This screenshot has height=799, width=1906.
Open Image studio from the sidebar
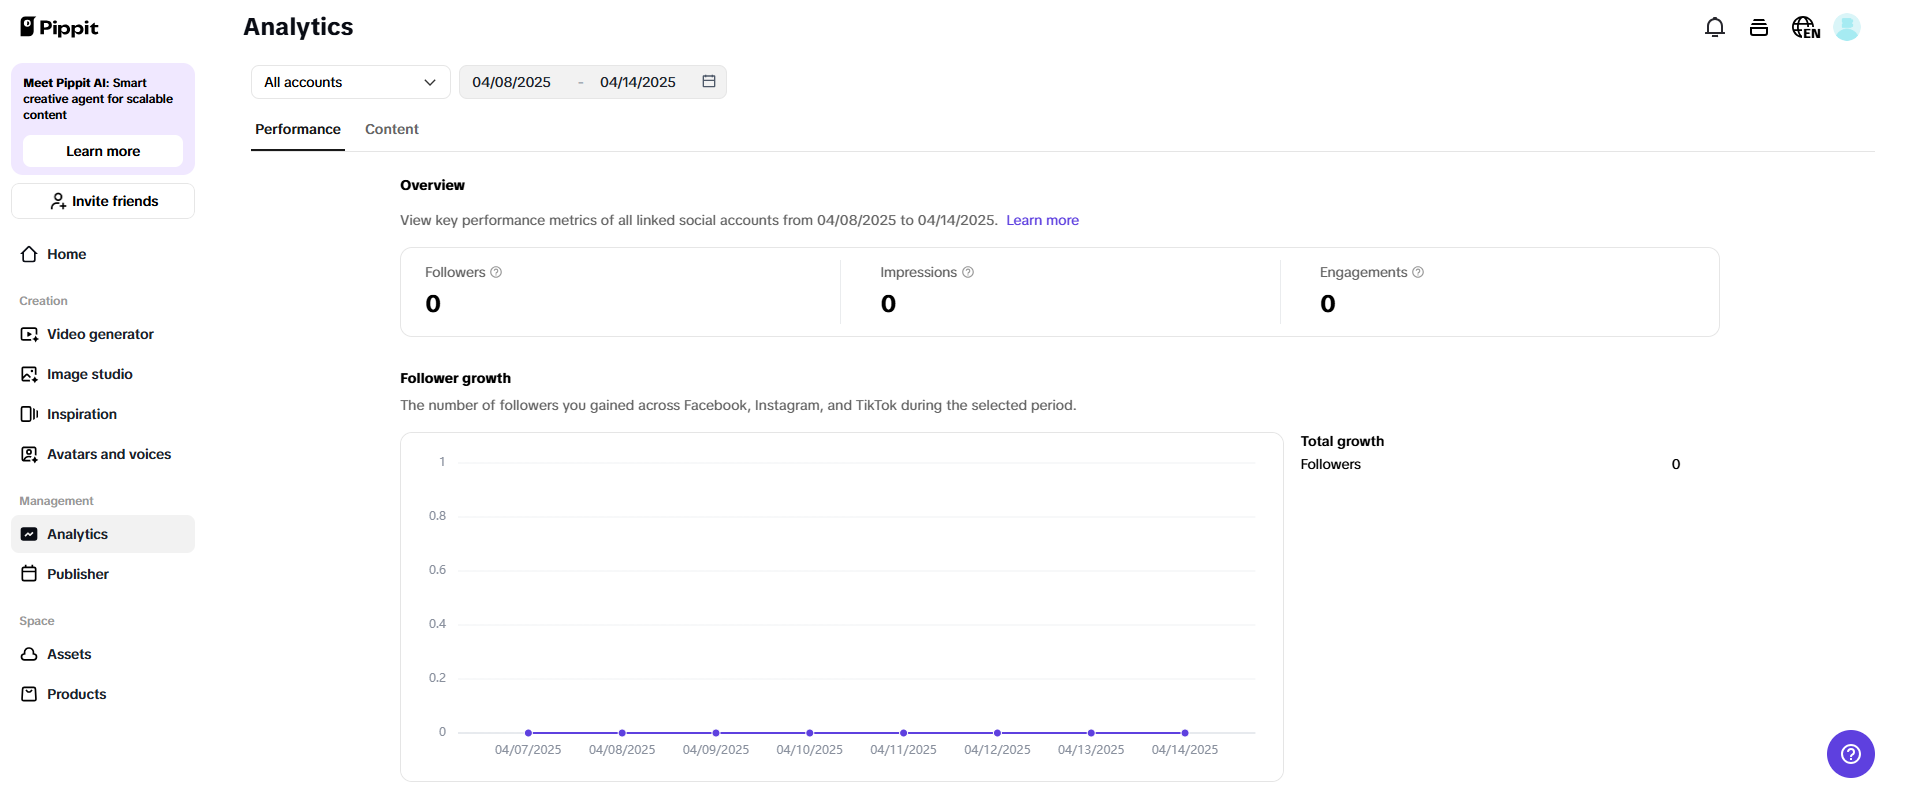point(103,374)
